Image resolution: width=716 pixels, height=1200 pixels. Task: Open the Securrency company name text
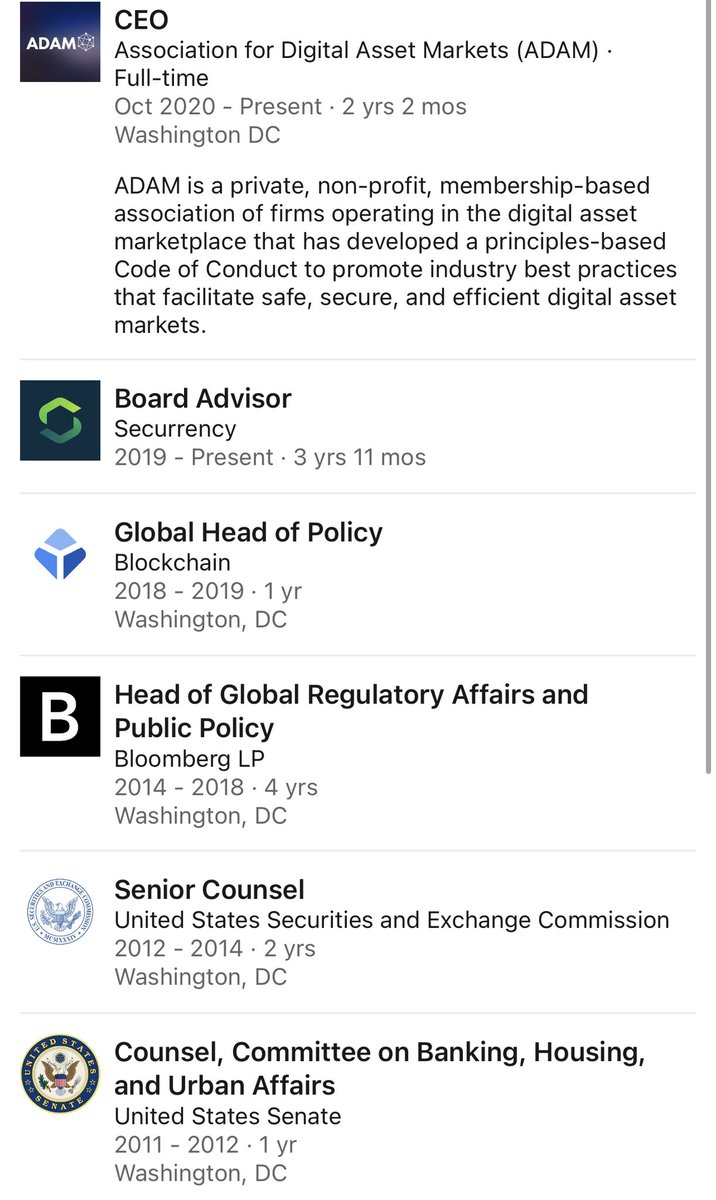click(175, 429)
